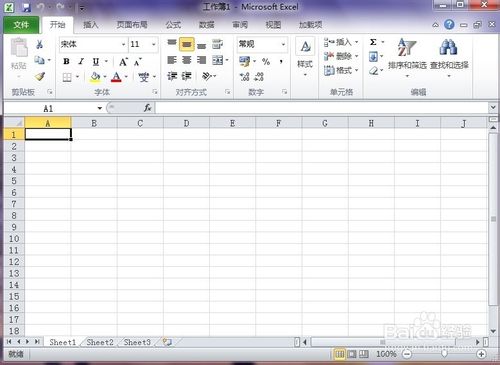This screenshot has height=365, width=500.
Task: Click the column D header
Action: tap(186, 123)
